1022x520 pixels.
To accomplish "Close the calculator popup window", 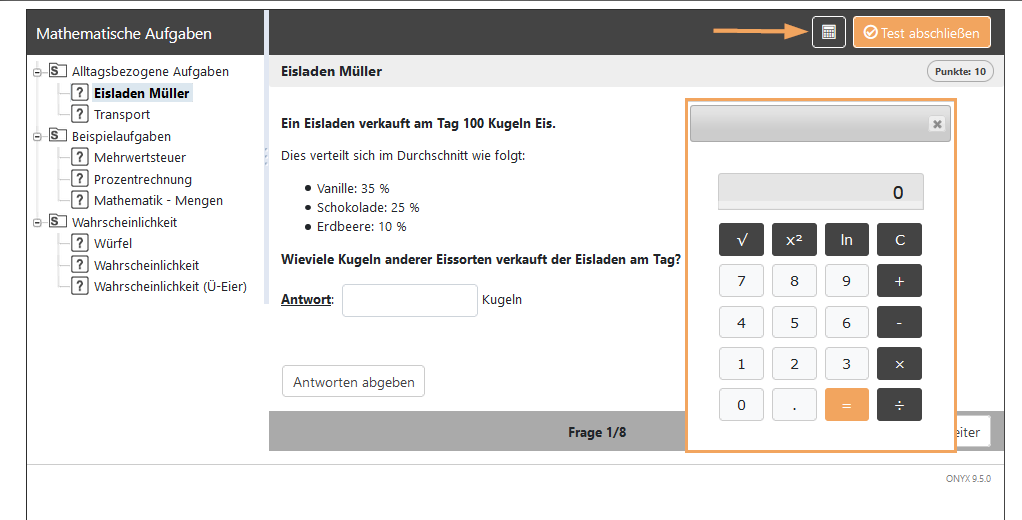I will click(x=936, y=124).
